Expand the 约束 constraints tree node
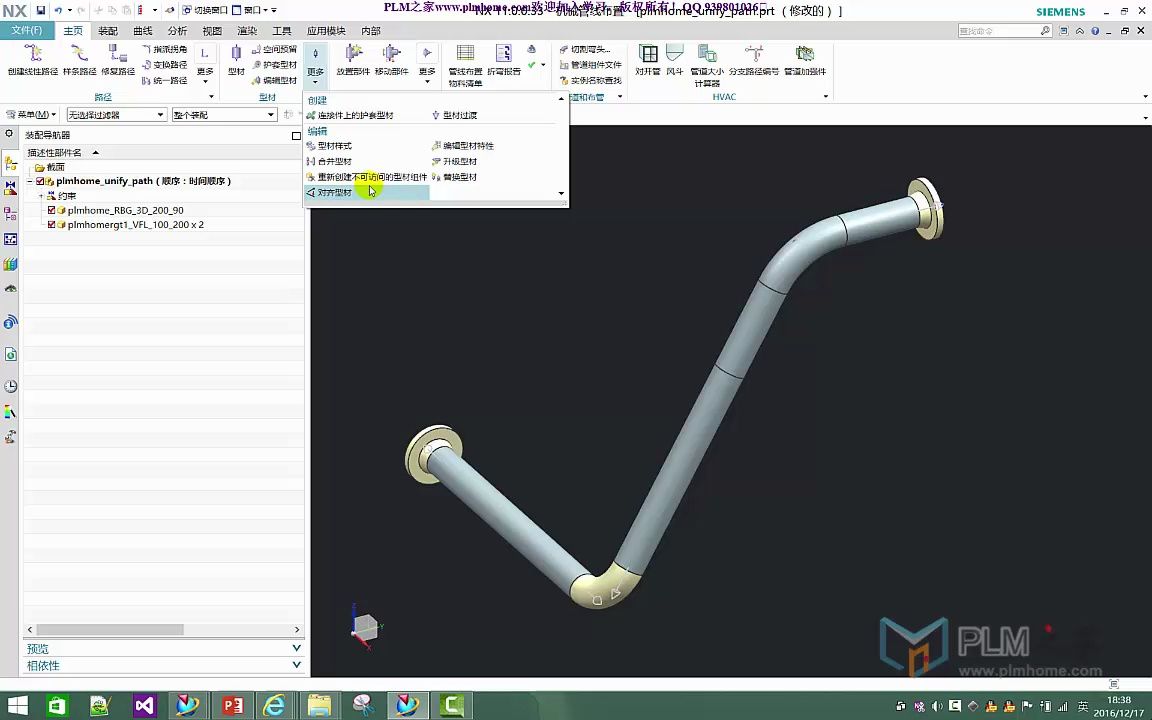Image resolution: width=1152 pixels, height=720 pixels. coord(40,196)
